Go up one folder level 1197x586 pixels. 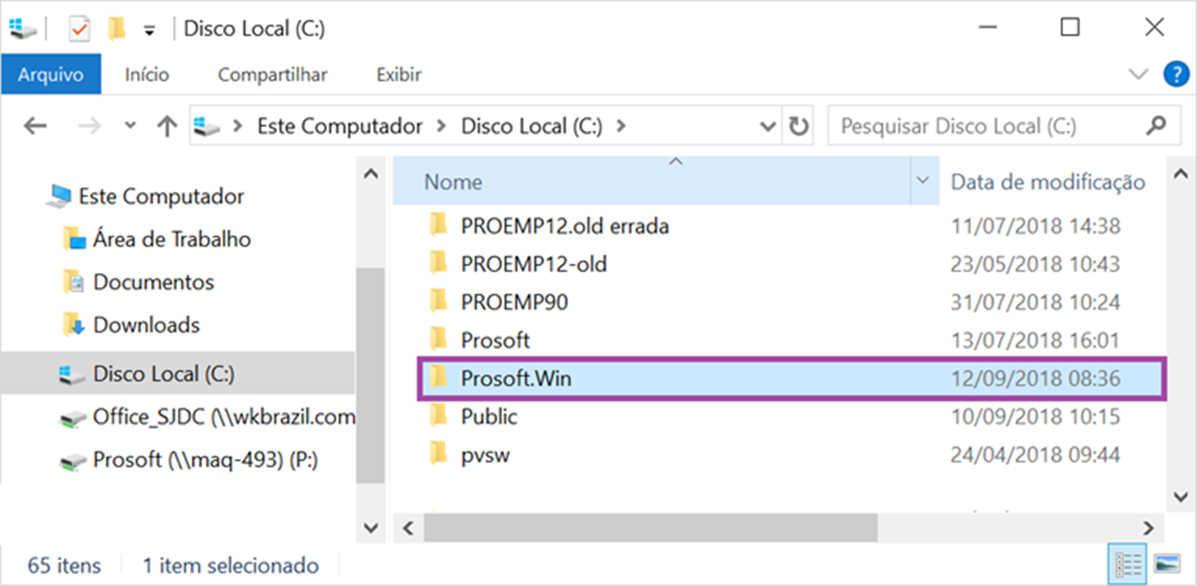tap(166, 126)
